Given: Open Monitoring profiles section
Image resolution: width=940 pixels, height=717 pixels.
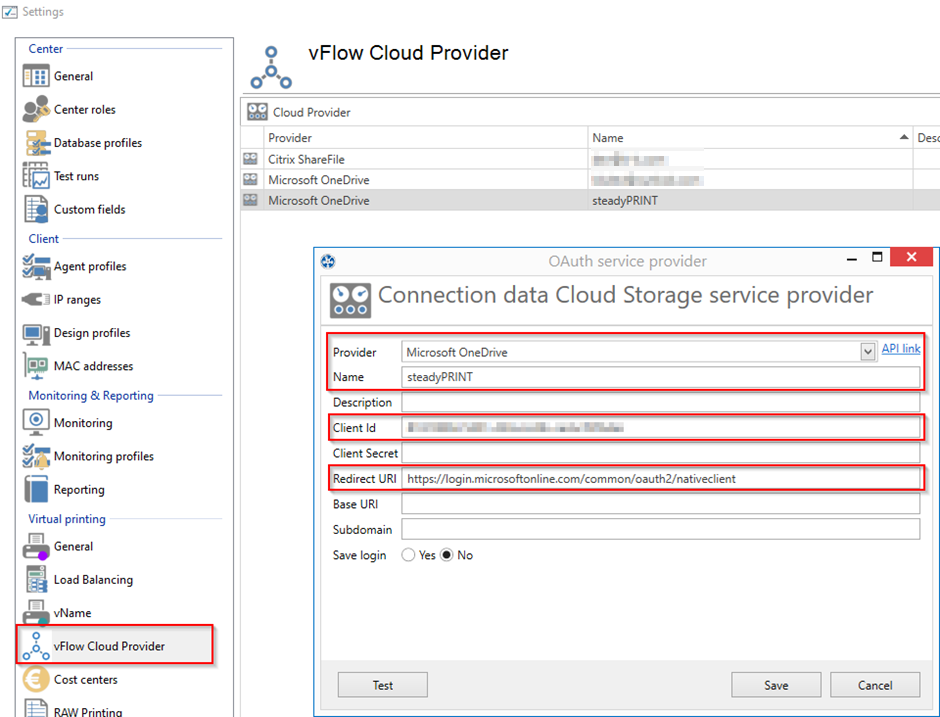Looking at the screenshot, I should tap(104, 456).
